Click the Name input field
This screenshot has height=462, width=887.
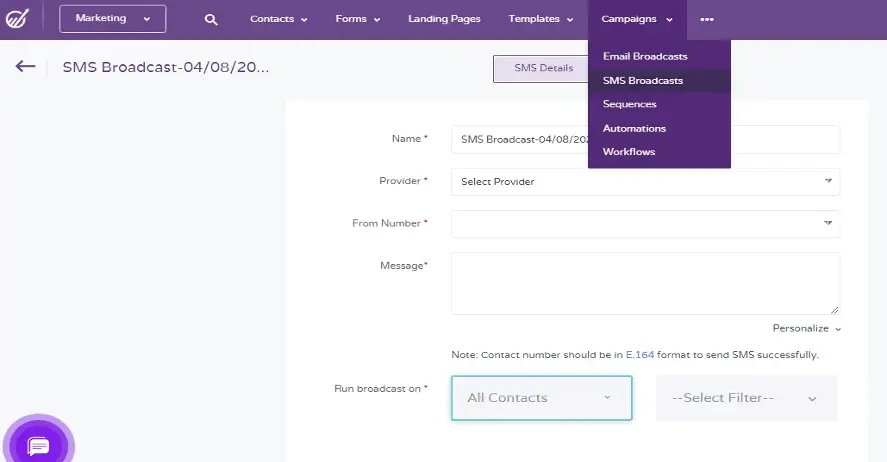645,139
